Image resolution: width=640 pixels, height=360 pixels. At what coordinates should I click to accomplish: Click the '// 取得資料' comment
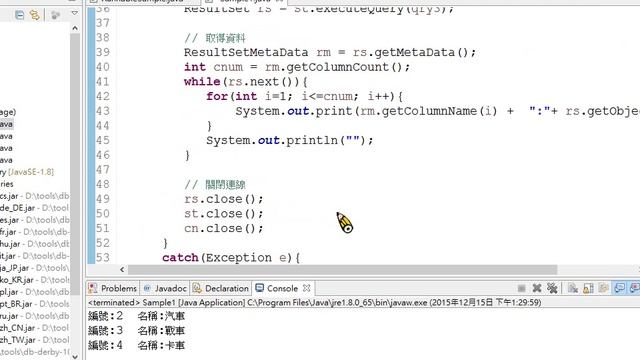(x=215, y=38)
